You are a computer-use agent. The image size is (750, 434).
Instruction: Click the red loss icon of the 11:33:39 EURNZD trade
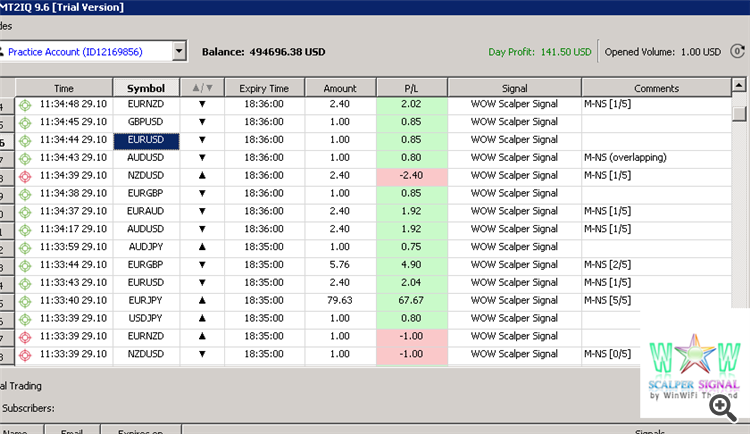tap(25, 337)
